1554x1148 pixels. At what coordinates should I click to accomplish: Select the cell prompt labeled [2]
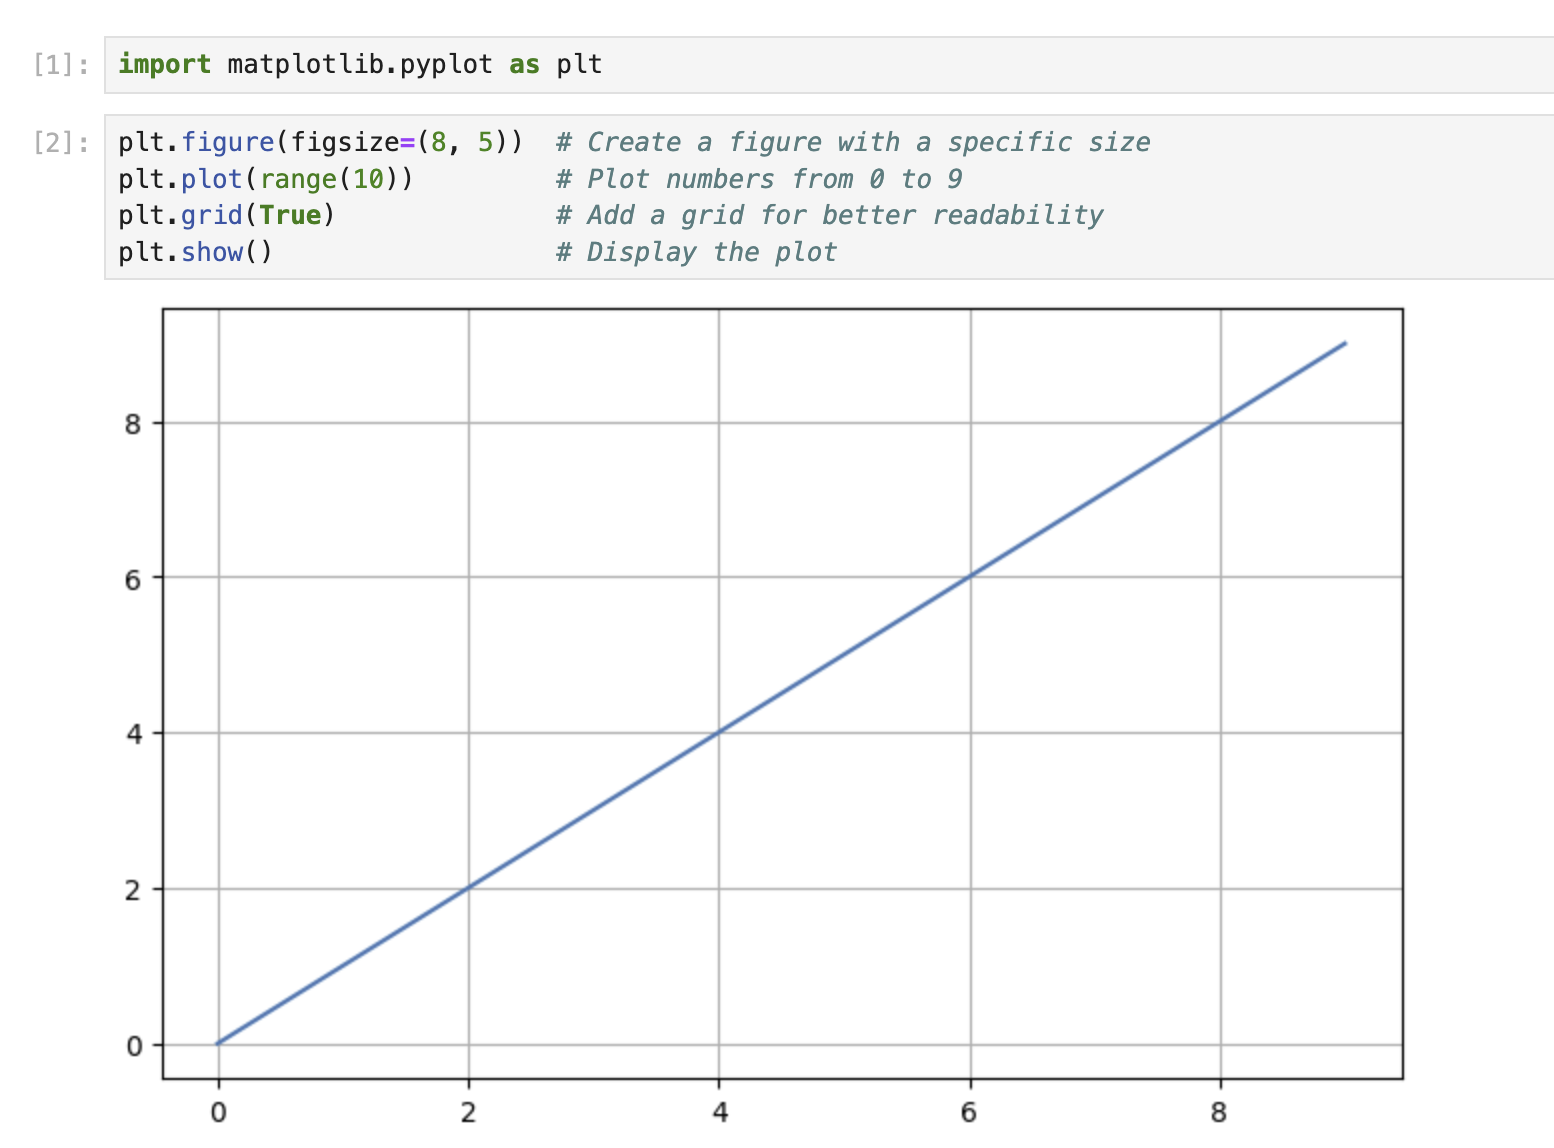pyautogui.click(x=60, y=143)
